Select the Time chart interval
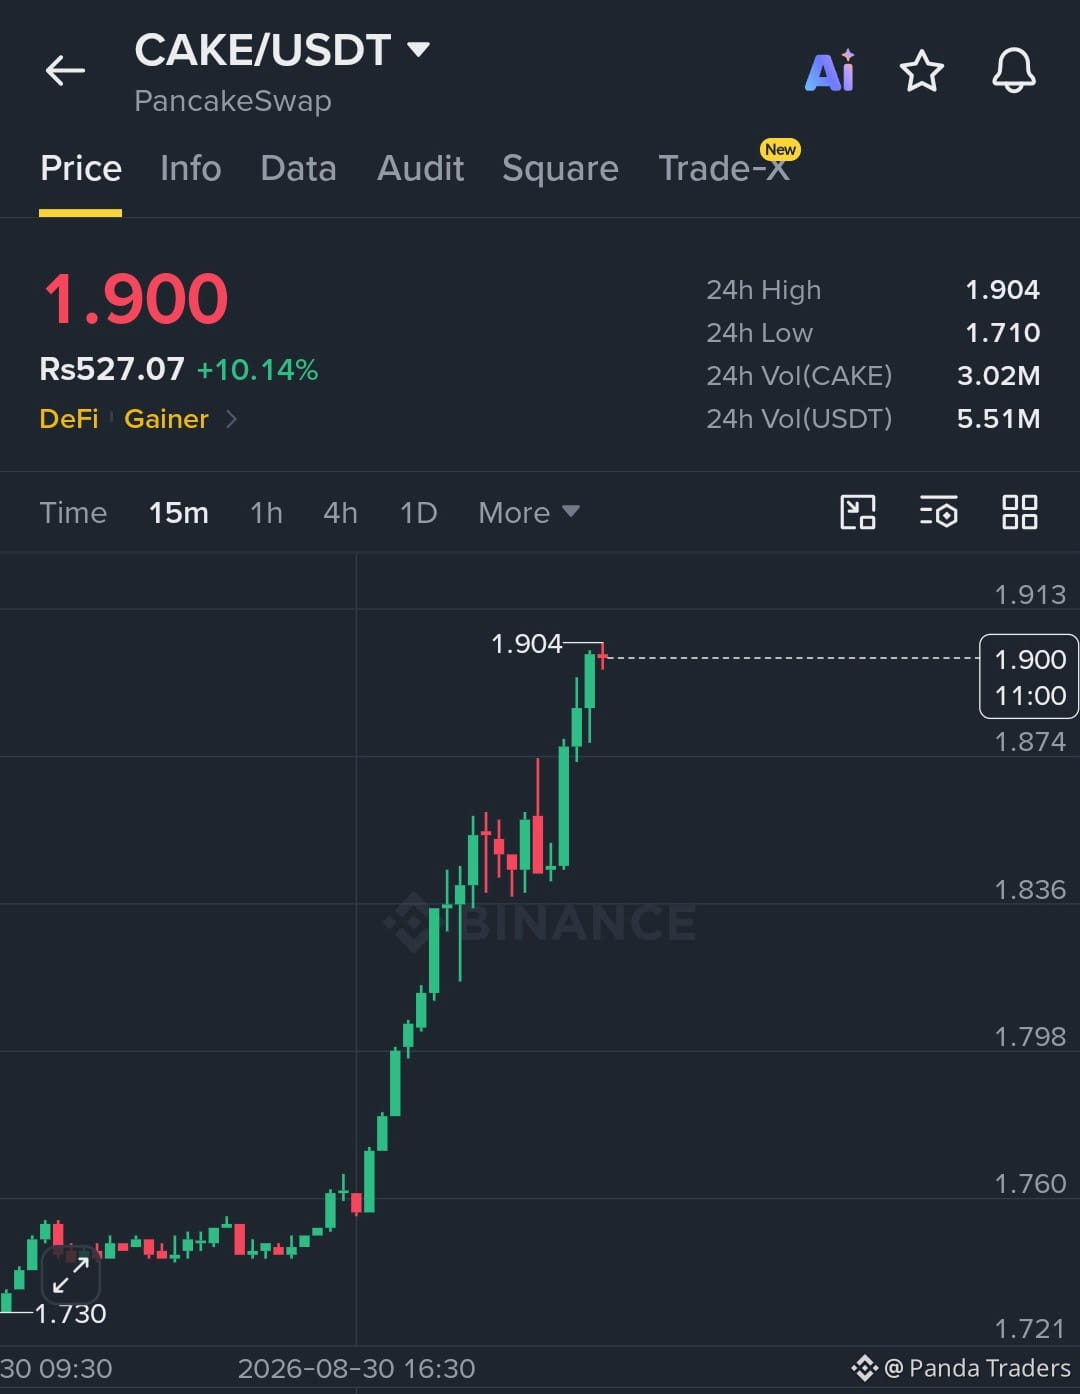This screenshot has height=1394, width=1080. [x=73, y=513]
